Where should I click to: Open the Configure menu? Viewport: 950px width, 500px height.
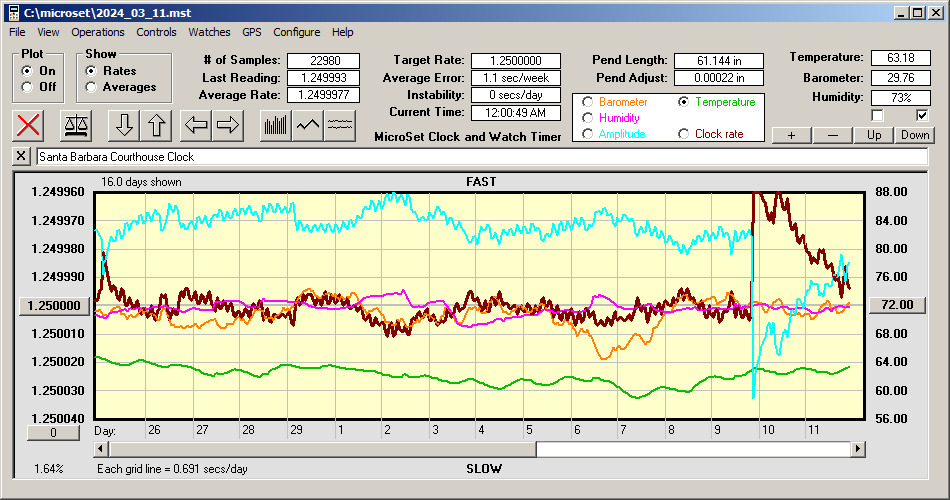click(297, 32)
